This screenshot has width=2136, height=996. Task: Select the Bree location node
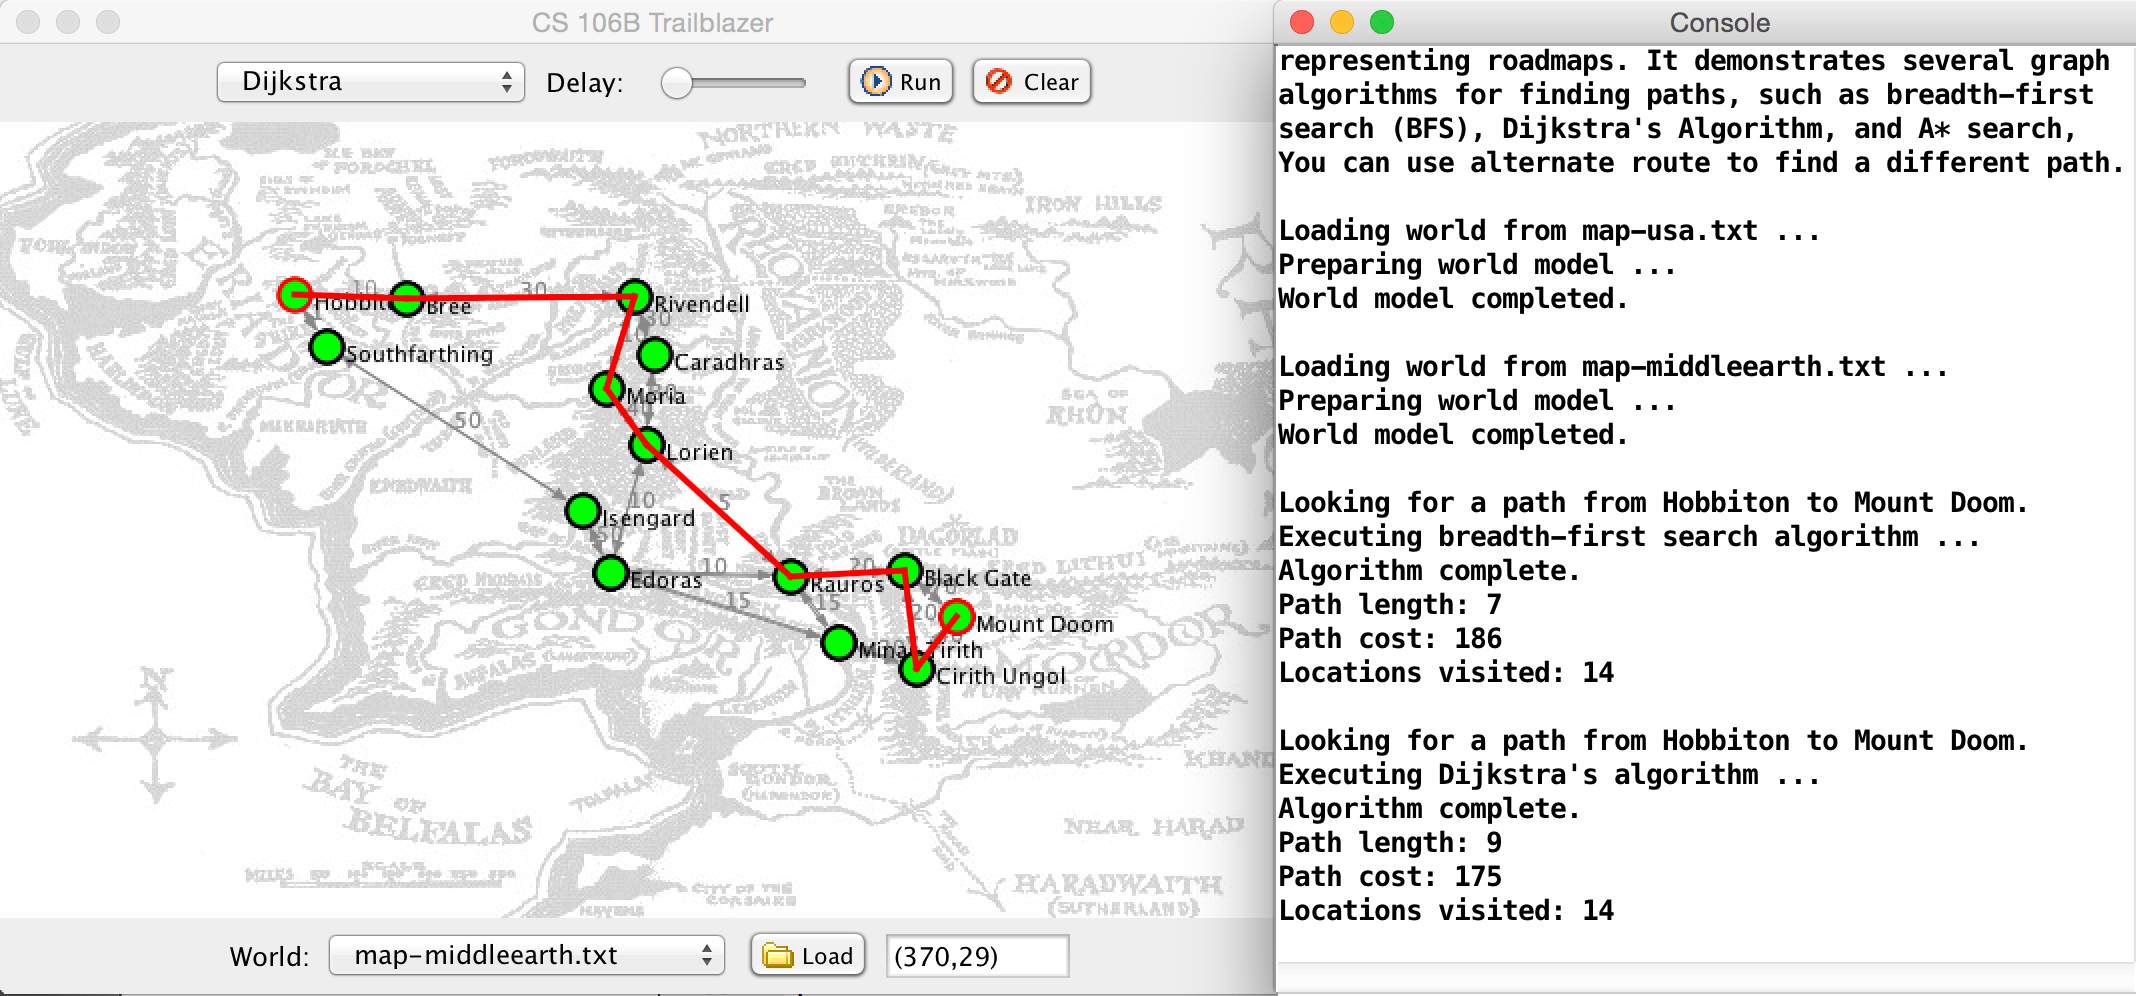[x=407, y=298]
